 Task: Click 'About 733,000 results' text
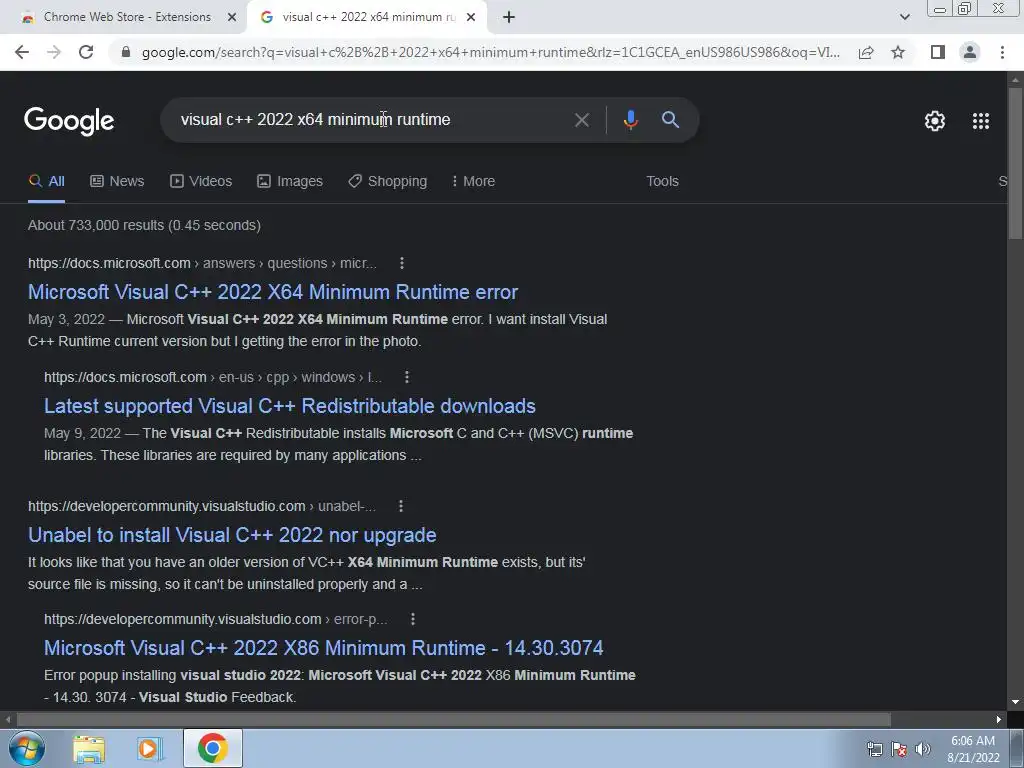tap(96, 225)
